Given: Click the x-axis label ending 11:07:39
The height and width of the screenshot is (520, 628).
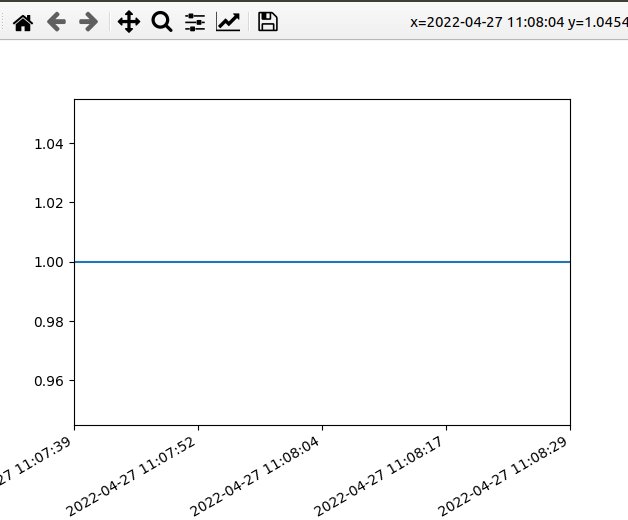Looking at the screenshot, I should pyautogui.click(x=35, y=461).
